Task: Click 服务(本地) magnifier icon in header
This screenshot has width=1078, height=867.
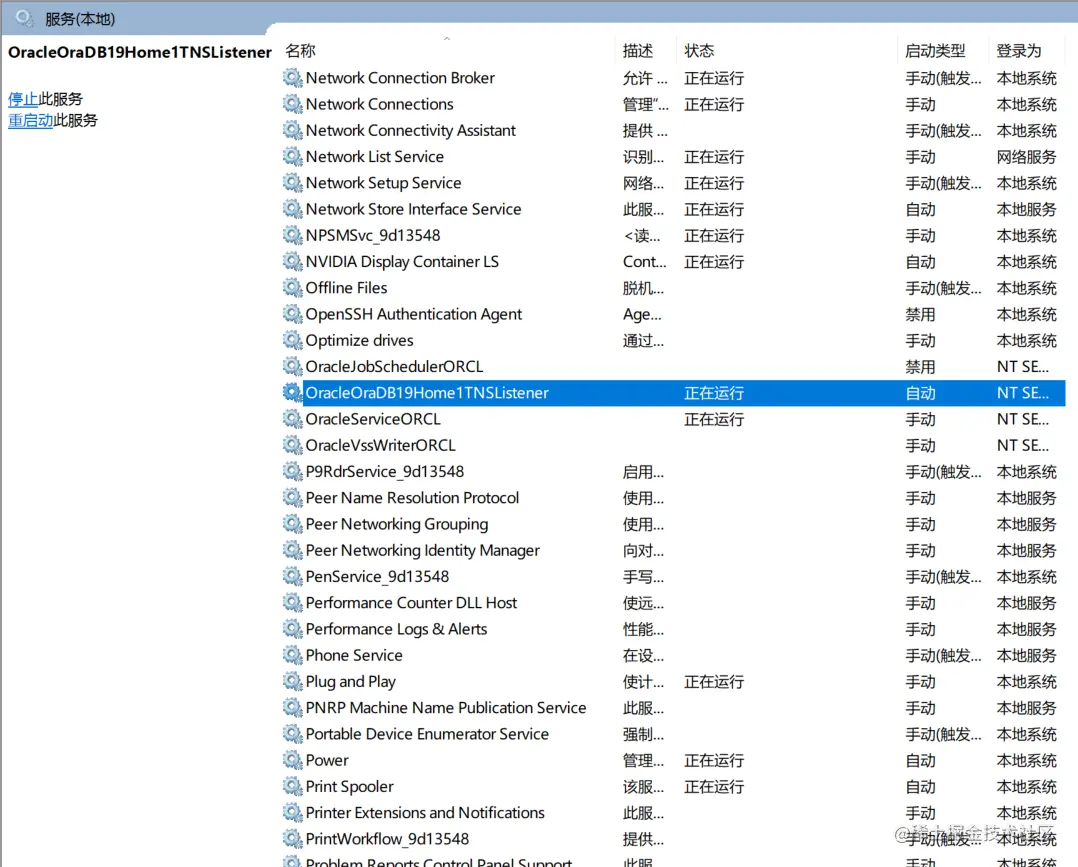Action: point(25,19)
